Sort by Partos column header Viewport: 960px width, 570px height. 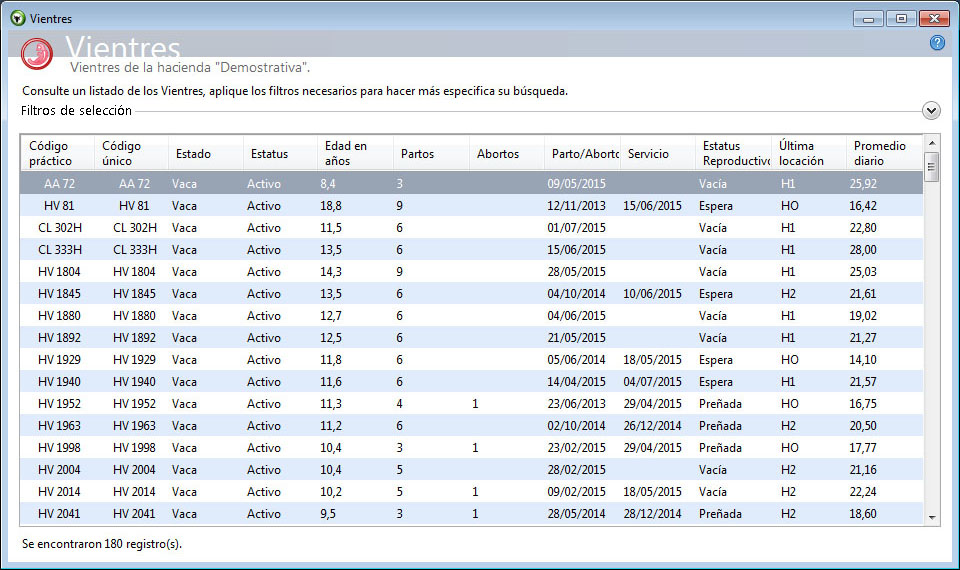tap(431, 153)
